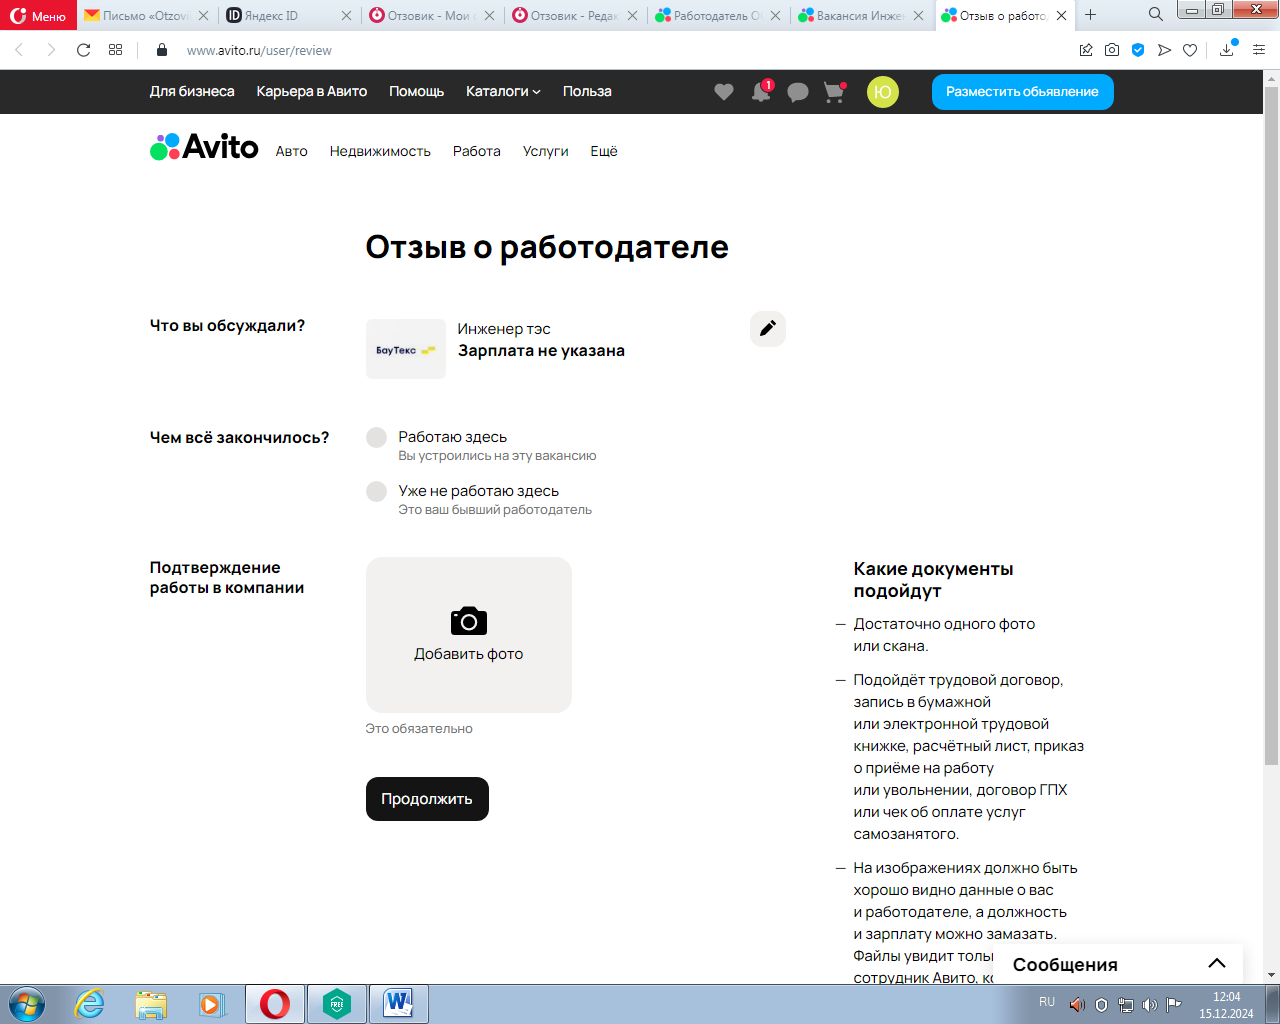Click the 'Добавить фото' upload area
1280x1024 pixels.
(468, 635)
